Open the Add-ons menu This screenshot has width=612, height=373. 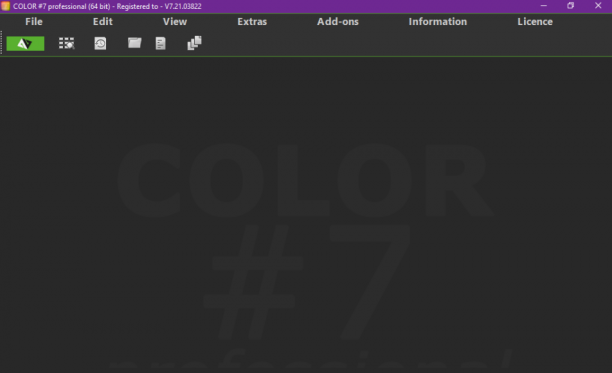pyautogui.click(x=338, y=22)
